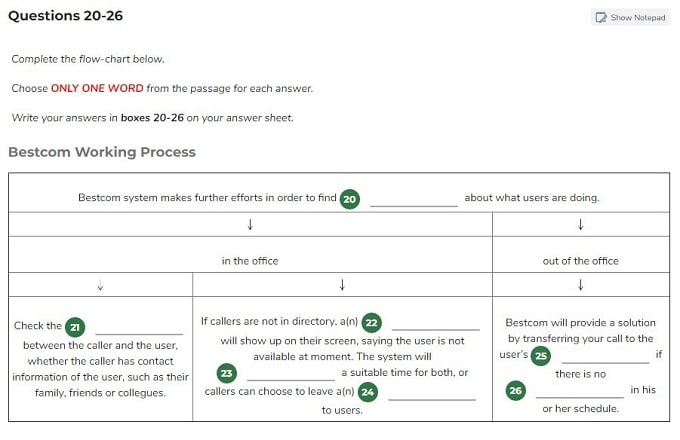680x440 pixels.
Task: Click the green number 21 badge
Action: (75, 327)
